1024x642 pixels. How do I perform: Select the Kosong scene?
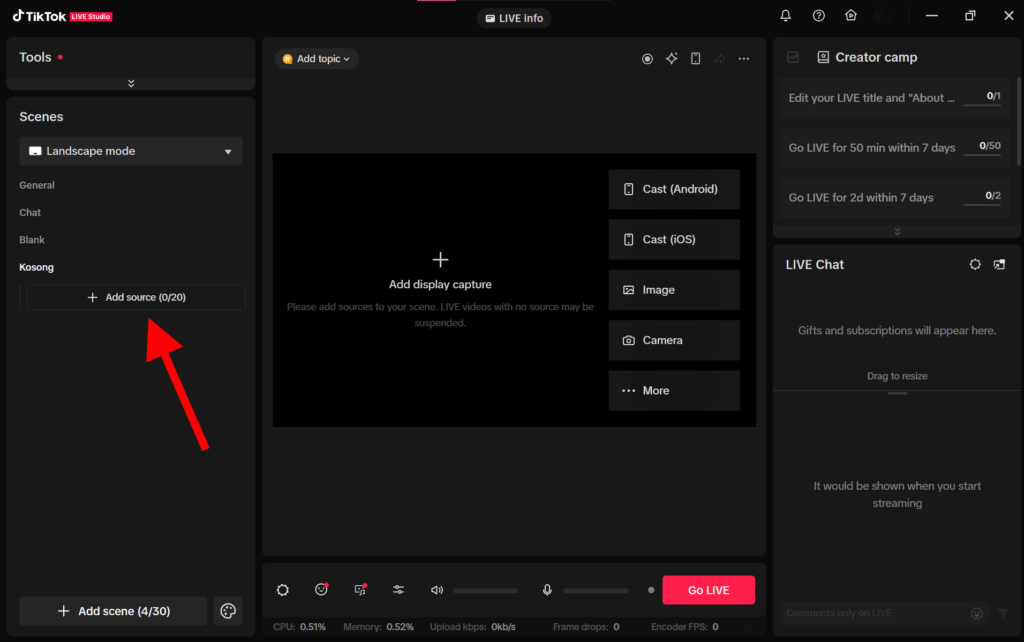[37, 268]
